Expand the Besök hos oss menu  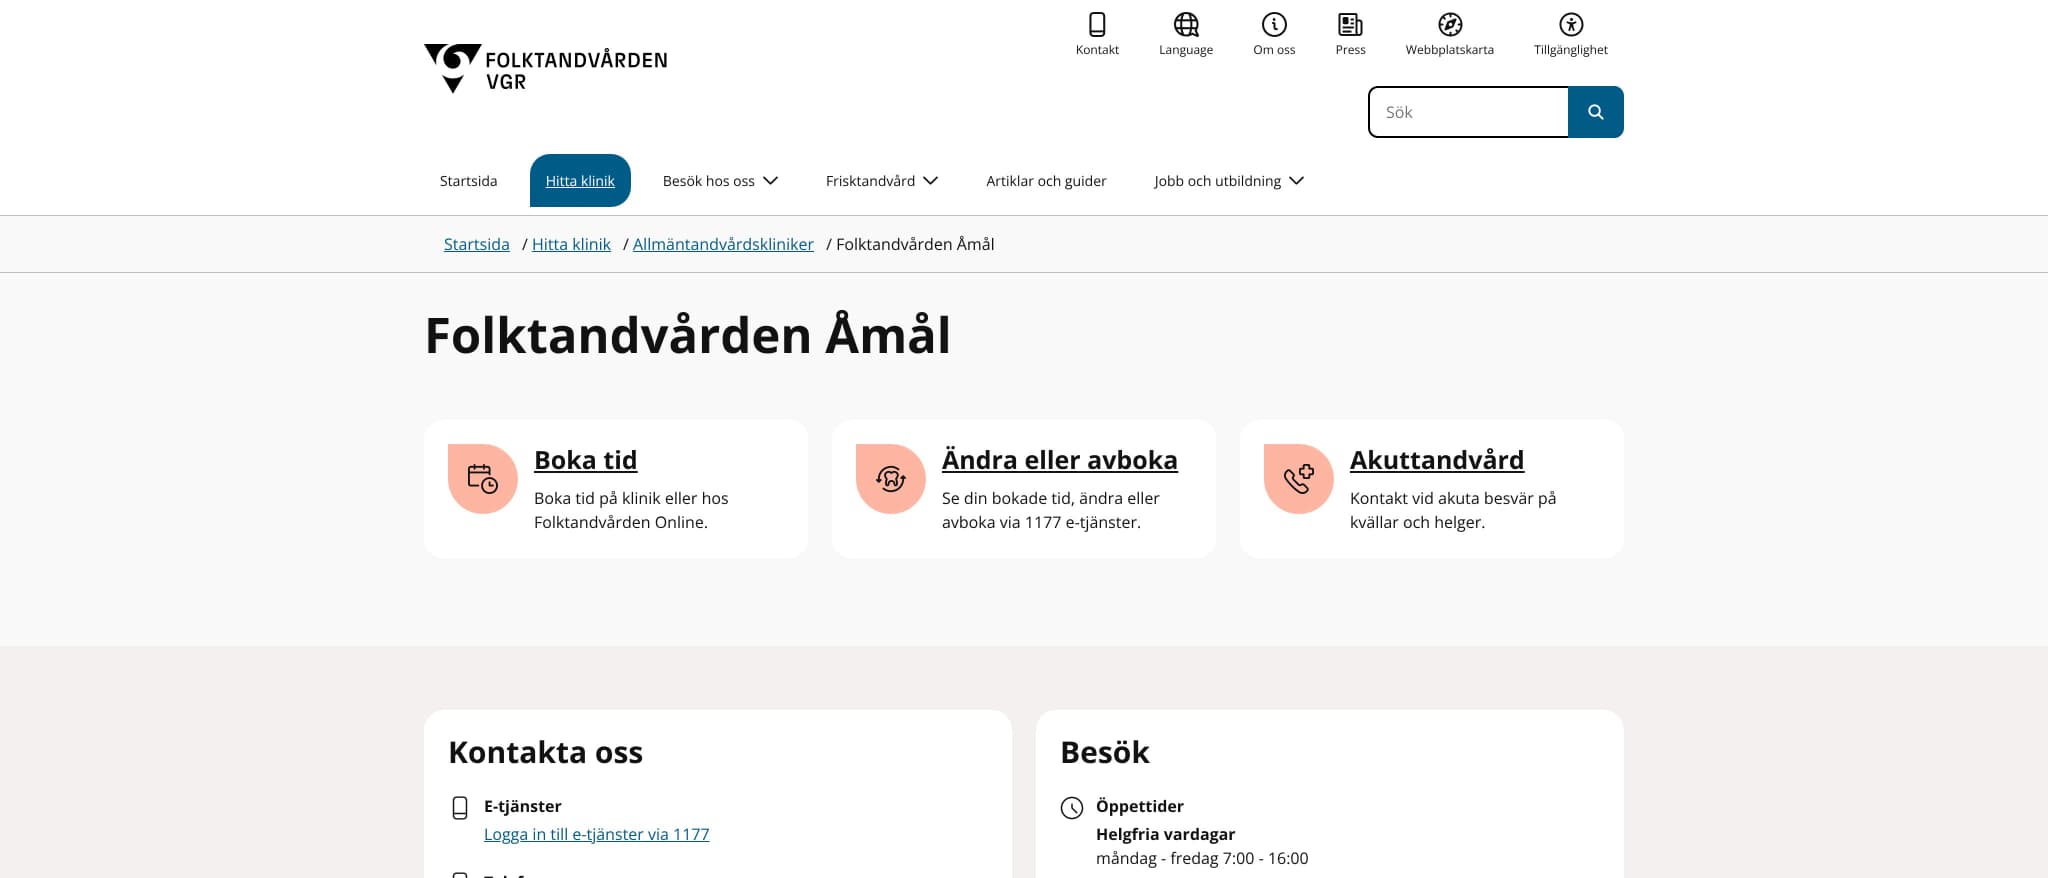(x=720, y=181)
